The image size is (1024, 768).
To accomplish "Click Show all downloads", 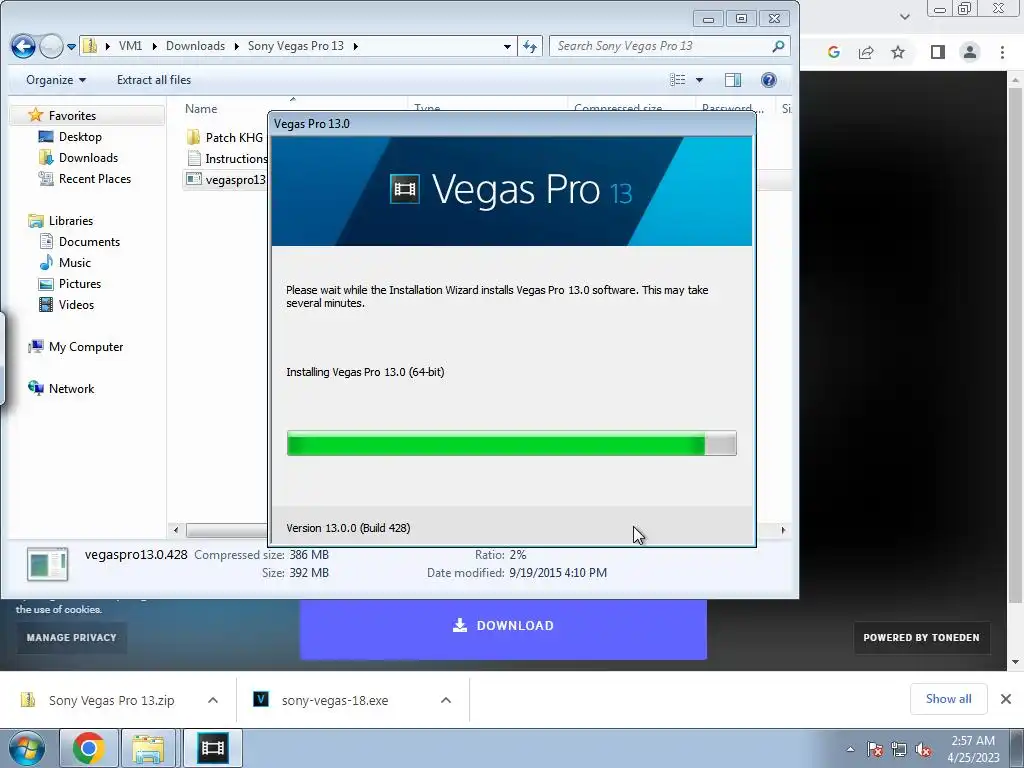I will [x=948, y=699].
